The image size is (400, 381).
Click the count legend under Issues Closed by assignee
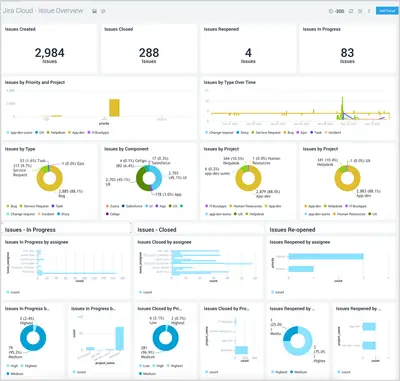[145, 292]
